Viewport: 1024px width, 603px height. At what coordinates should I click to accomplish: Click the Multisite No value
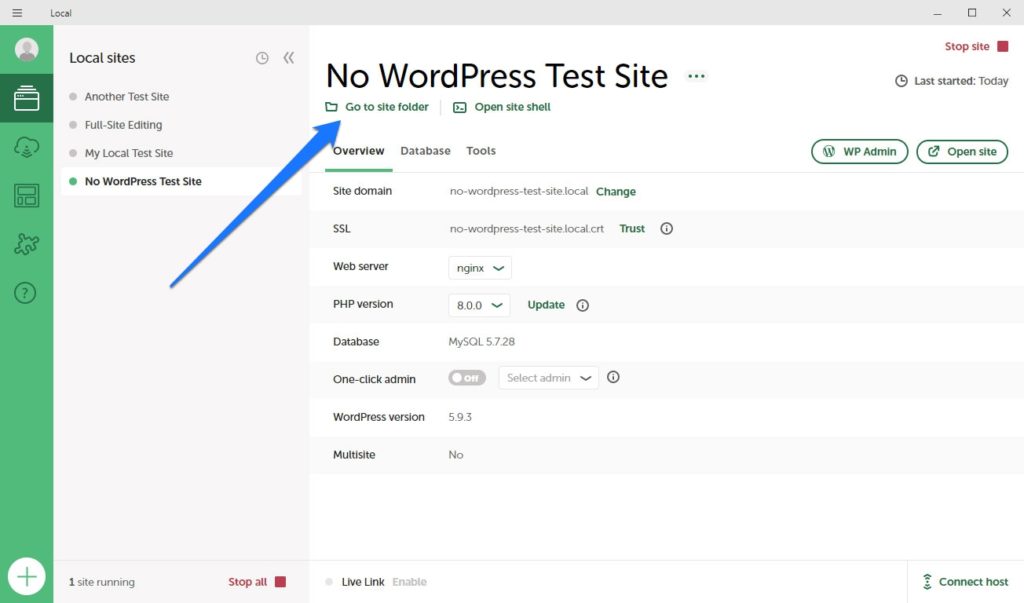[456, 455]
